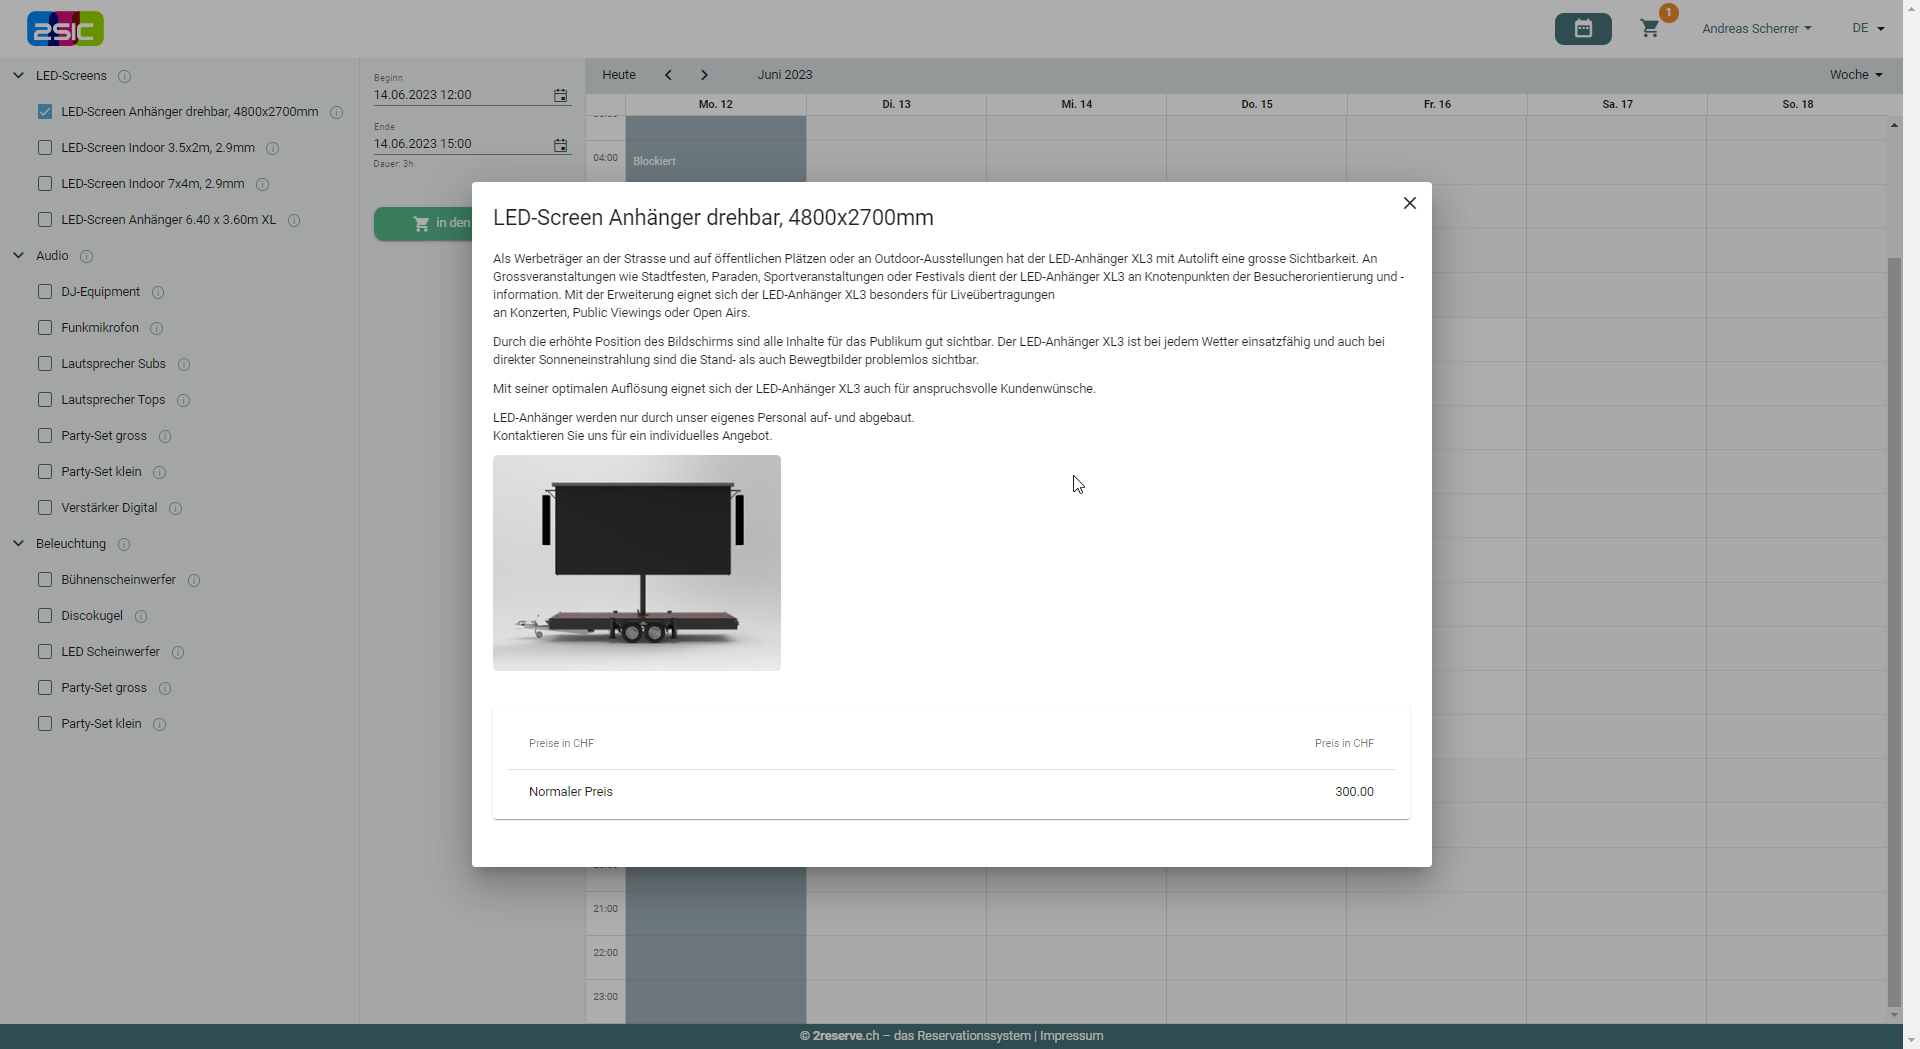Open Andreas Scherrer user menu
Viewport: 1920px width, 1049px height.
coord(1756,29)
